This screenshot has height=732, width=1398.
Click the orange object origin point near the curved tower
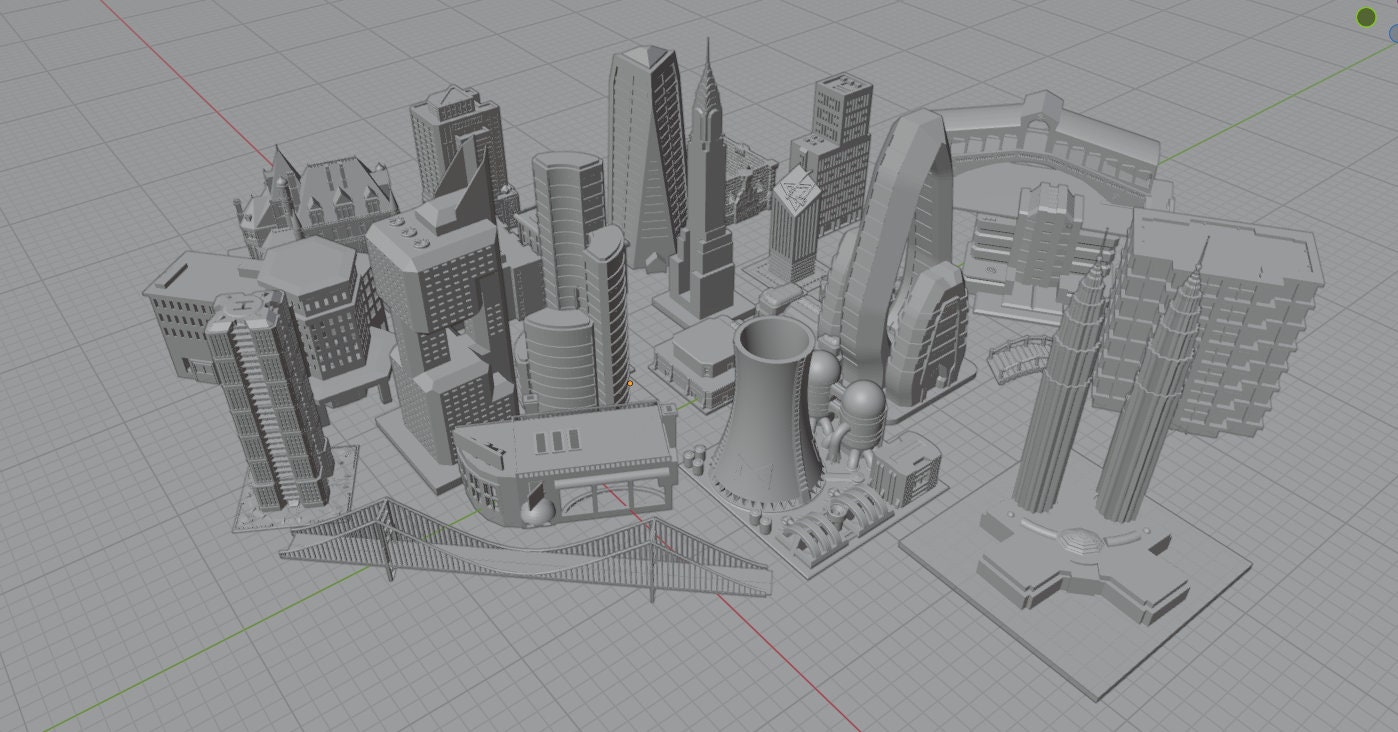coord(630,383)
